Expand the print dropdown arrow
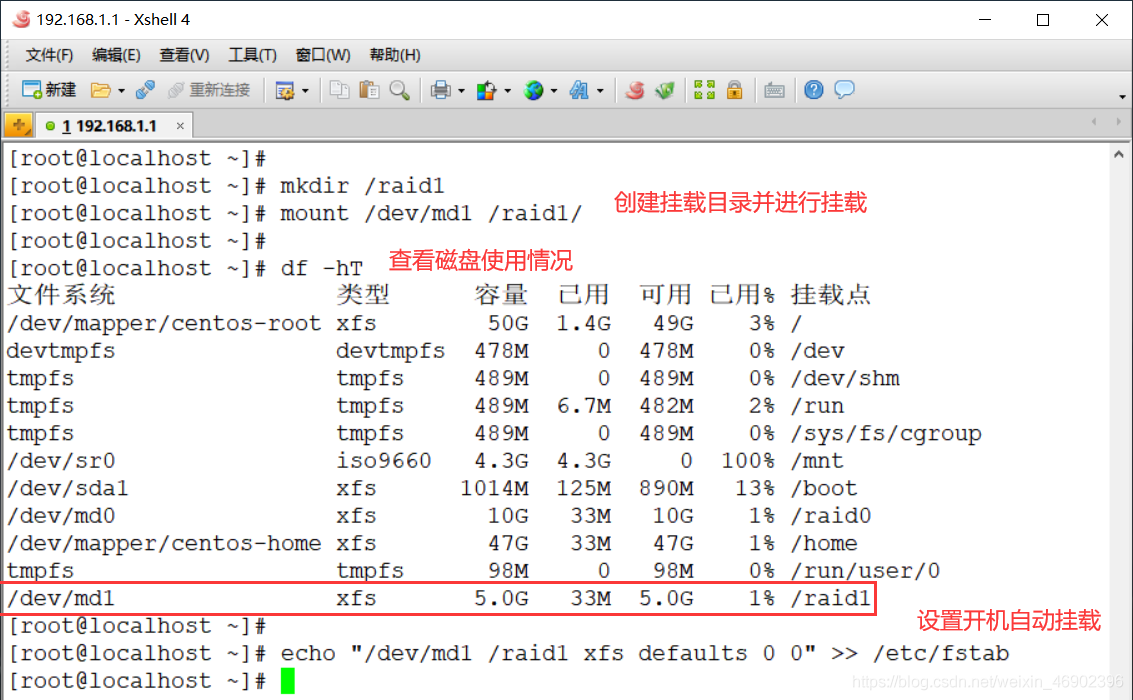 461,91
